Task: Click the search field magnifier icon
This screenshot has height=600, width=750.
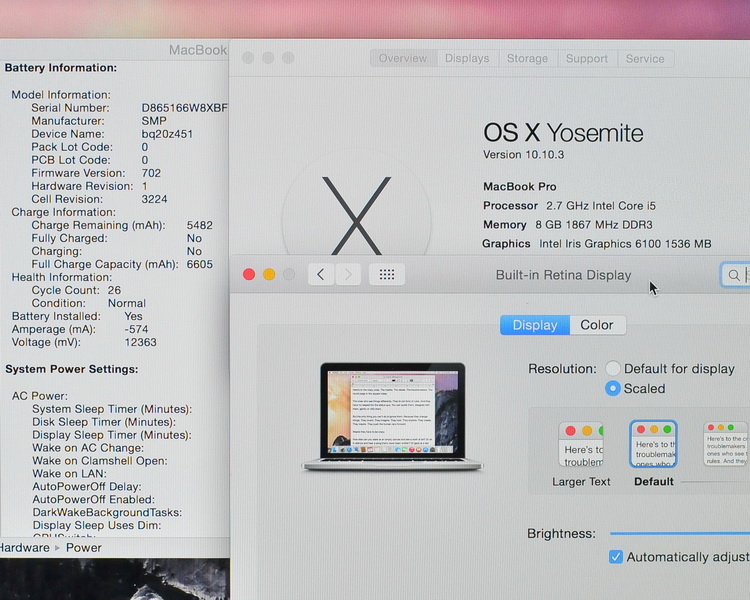Action: click(x=733, y=275)
